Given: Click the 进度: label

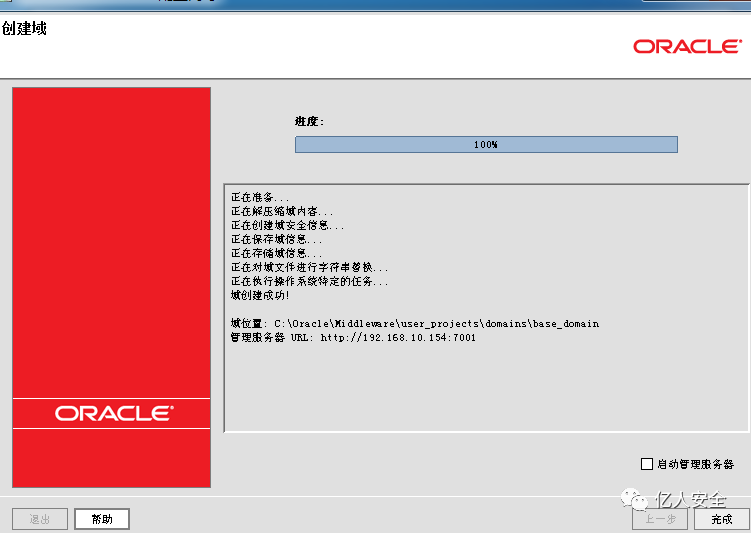Looking at the screenshot, I should (309, 122).
